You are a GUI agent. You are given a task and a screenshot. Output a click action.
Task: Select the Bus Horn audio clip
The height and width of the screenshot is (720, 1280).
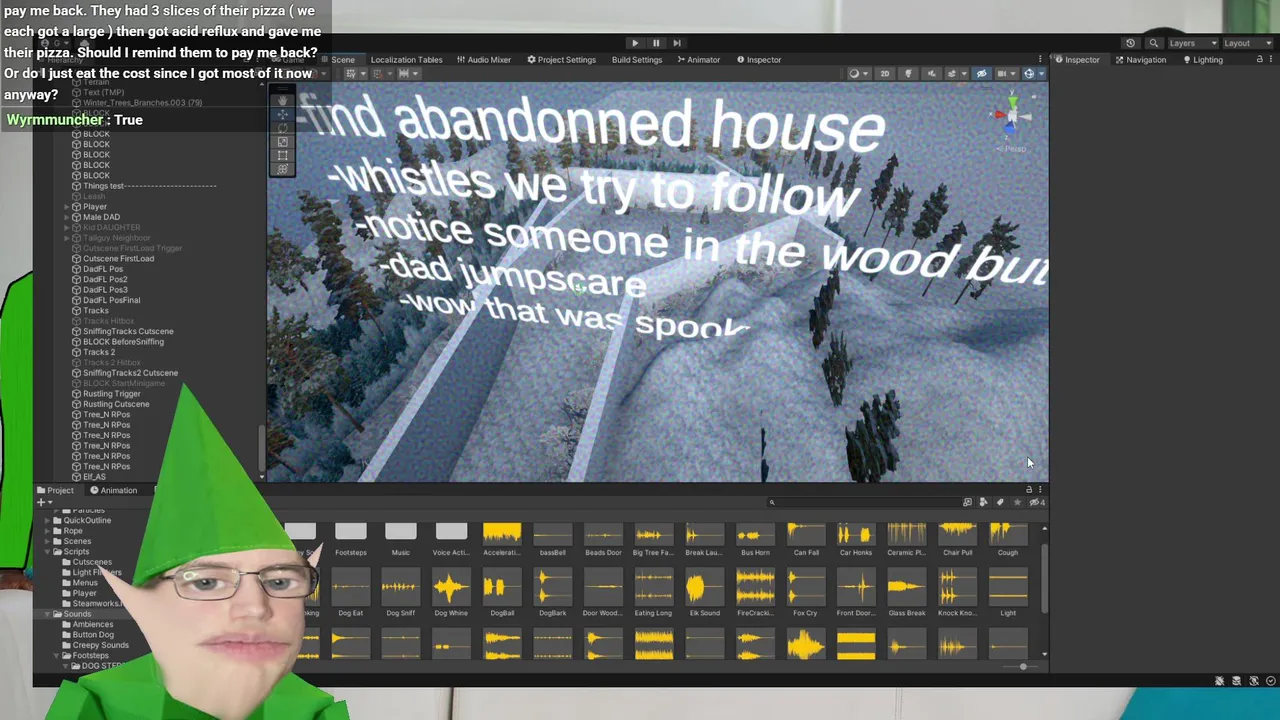point(755,539)
